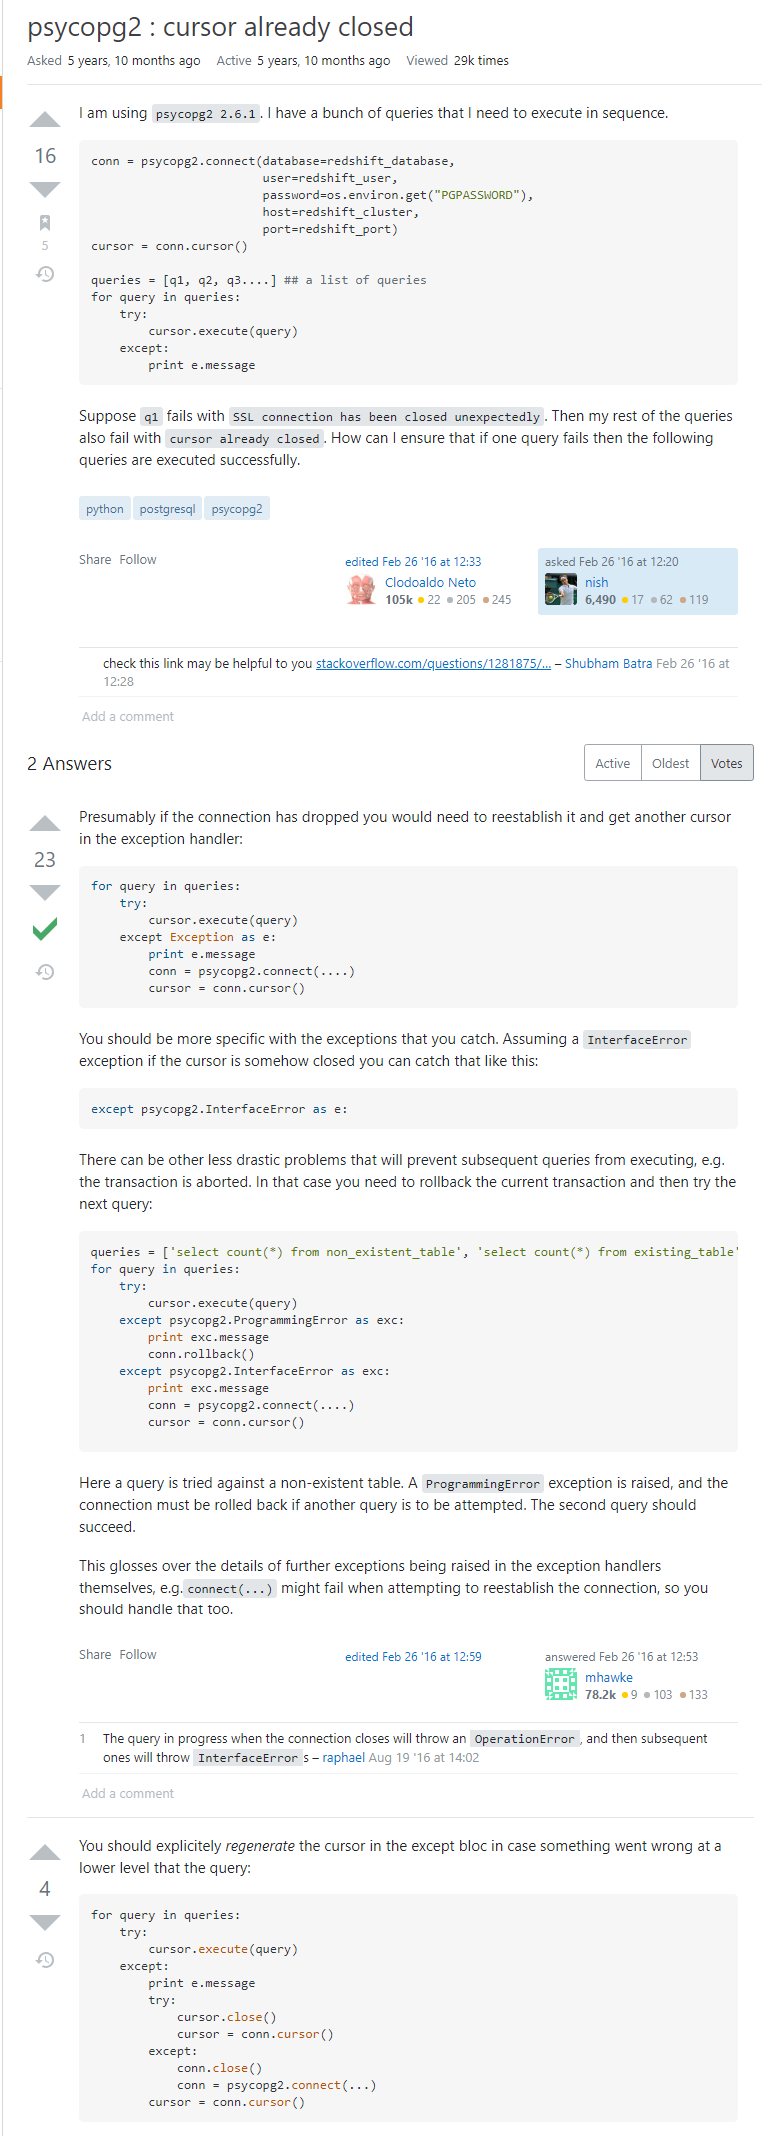The image size is (762, 2136).
Task: Sort answers by Oldest
Action: [x=670, y=763]
